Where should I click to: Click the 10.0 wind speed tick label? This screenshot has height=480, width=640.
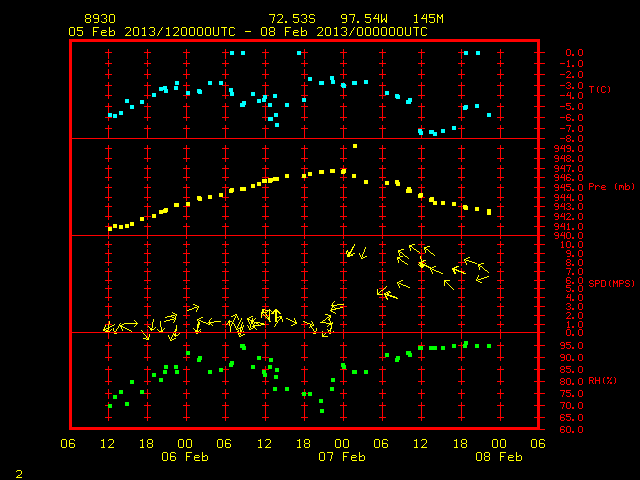pos(571,245)
